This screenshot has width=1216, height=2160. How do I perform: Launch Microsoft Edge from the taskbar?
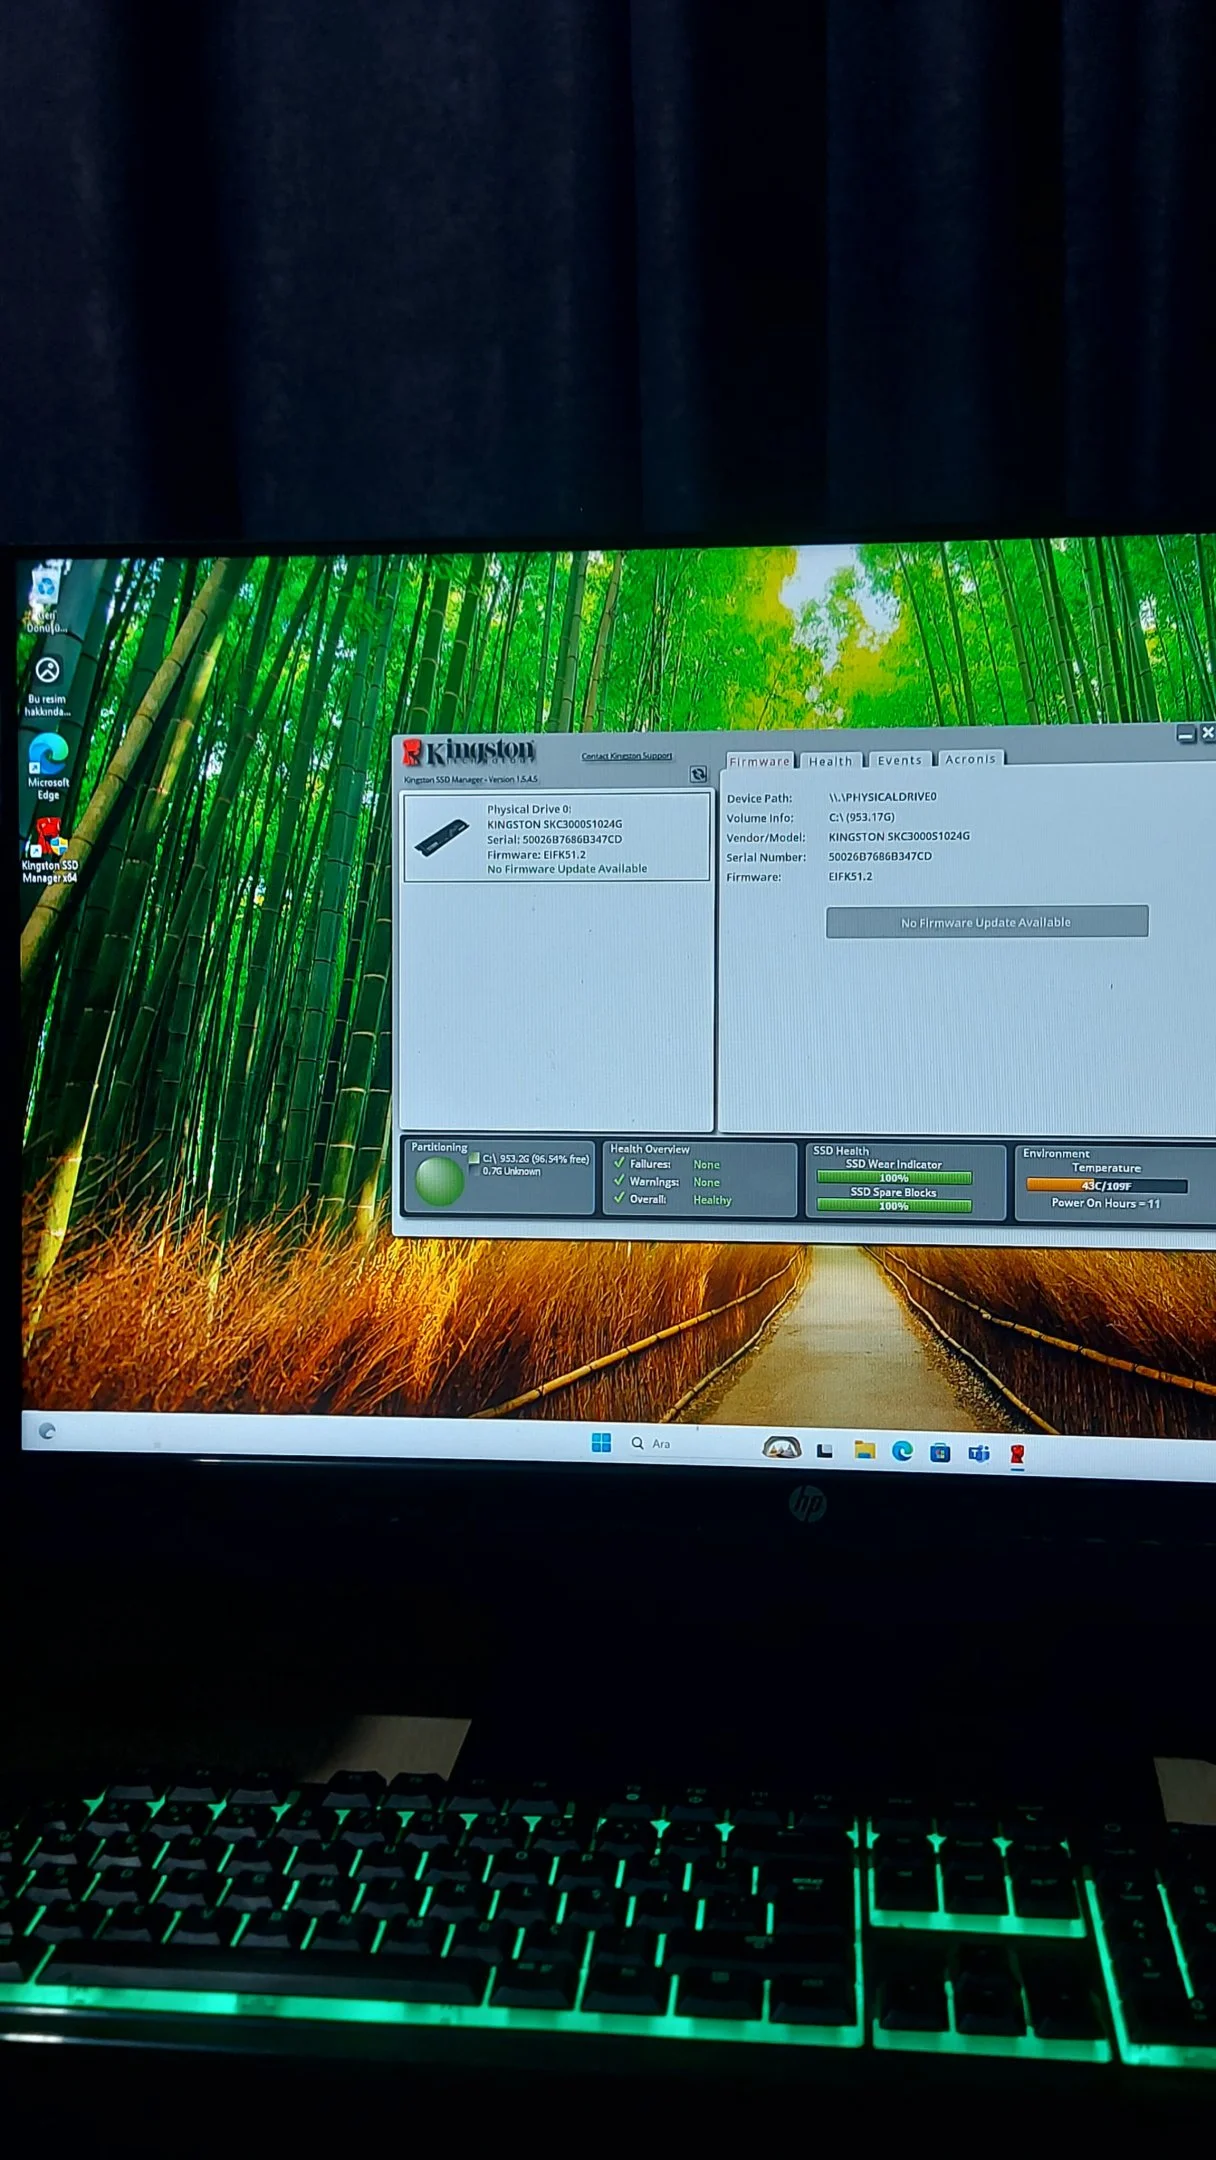(x=902, y=1451)
